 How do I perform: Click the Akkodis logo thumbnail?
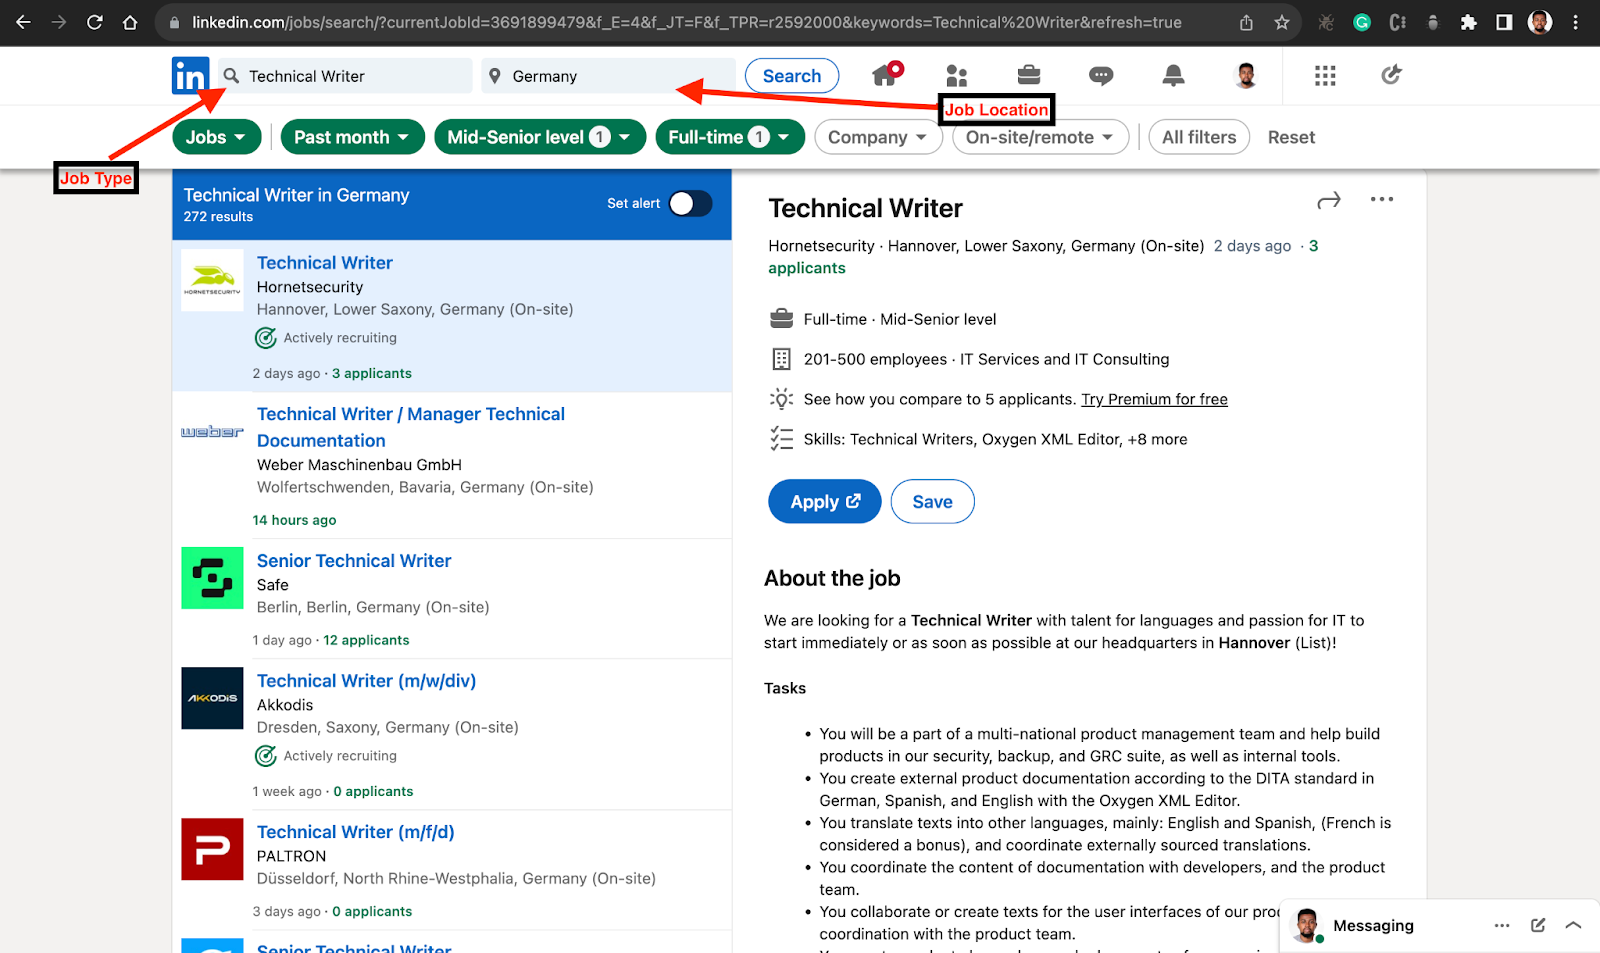212,698
